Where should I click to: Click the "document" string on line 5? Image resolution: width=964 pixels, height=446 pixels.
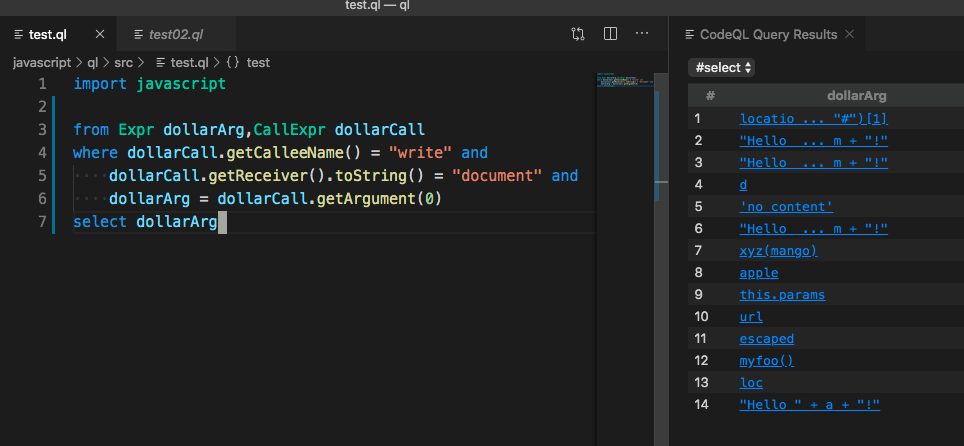tap(497, 176)
